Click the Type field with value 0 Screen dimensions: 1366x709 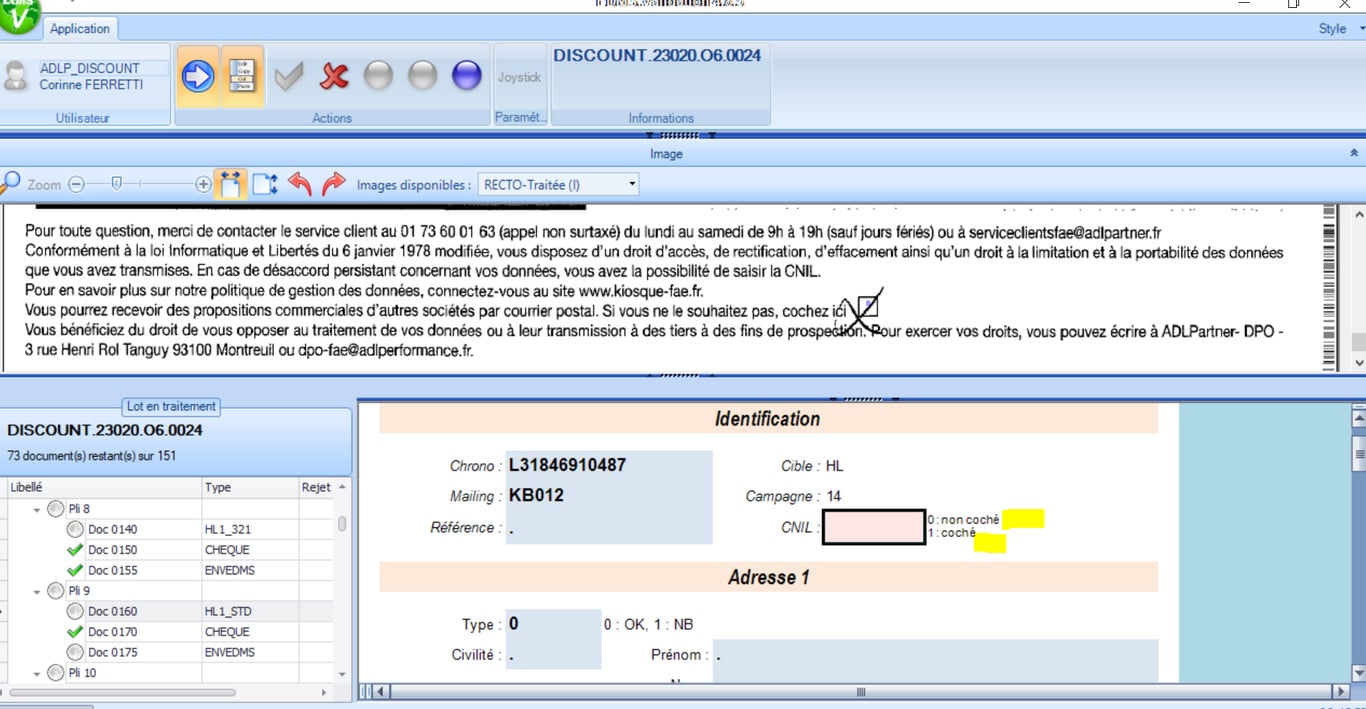pos(553,624)
